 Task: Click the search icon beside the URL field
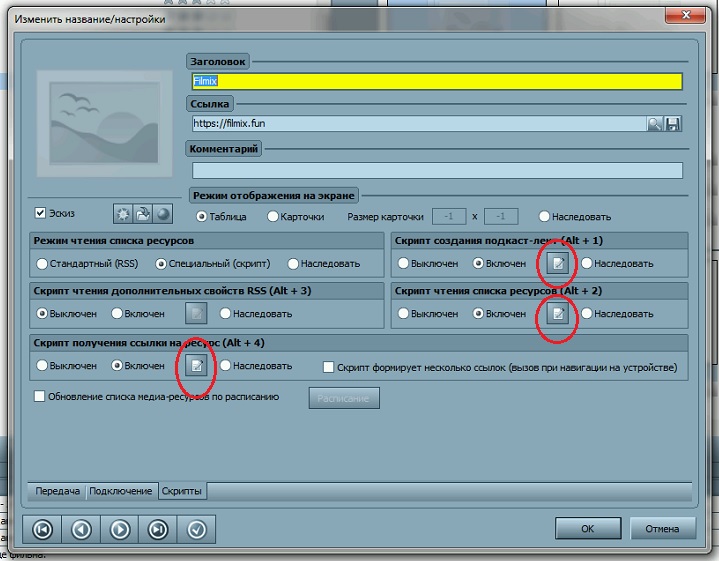[654, 124]
